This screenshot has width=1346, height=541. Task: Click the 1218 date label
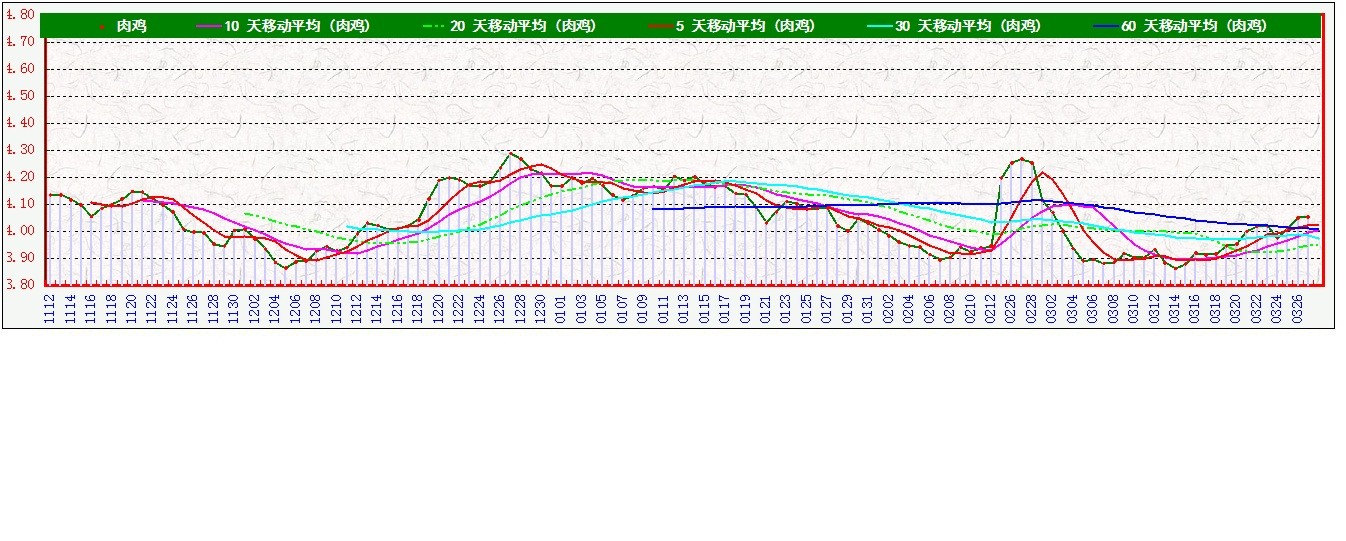(418, 307)
